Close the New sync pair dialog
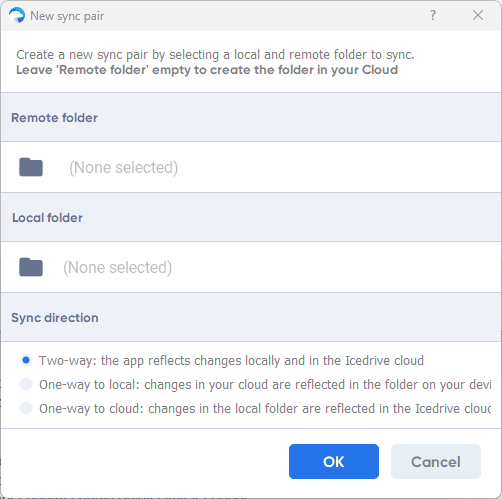 coord(478,15)
